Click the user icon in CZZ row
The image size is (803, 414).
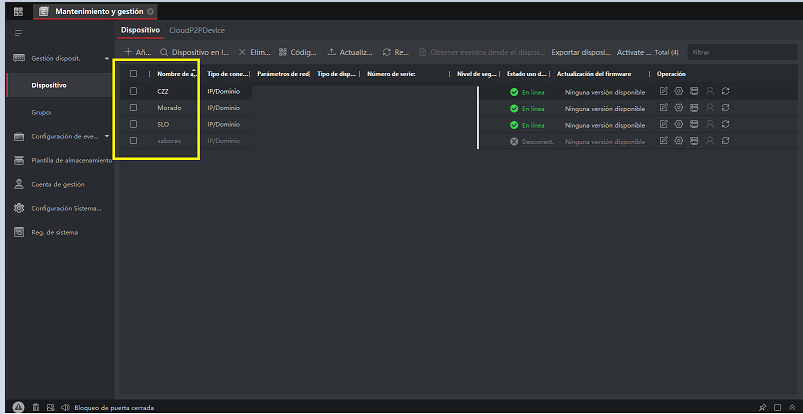[709, 91]
